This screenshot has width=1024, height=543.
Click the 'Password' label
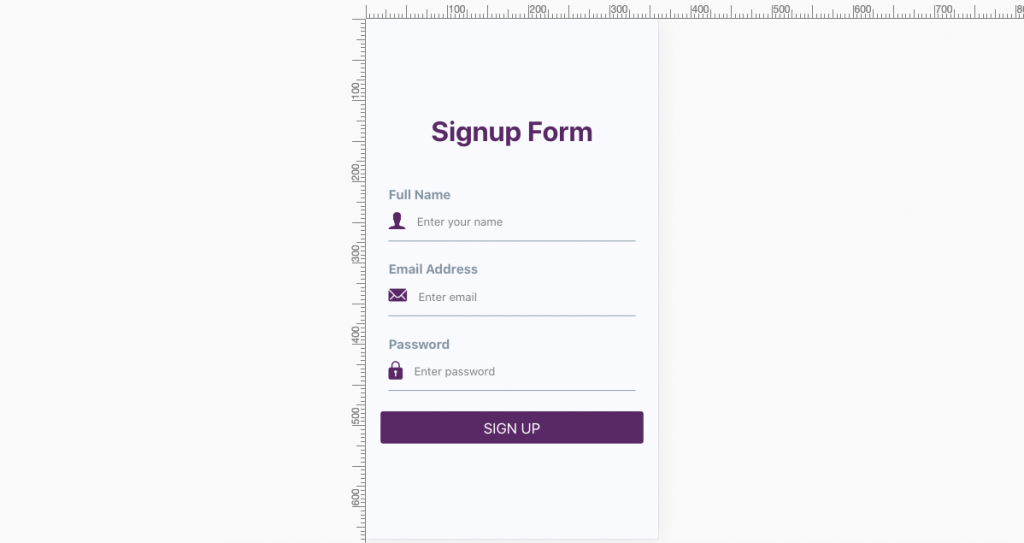419,344
